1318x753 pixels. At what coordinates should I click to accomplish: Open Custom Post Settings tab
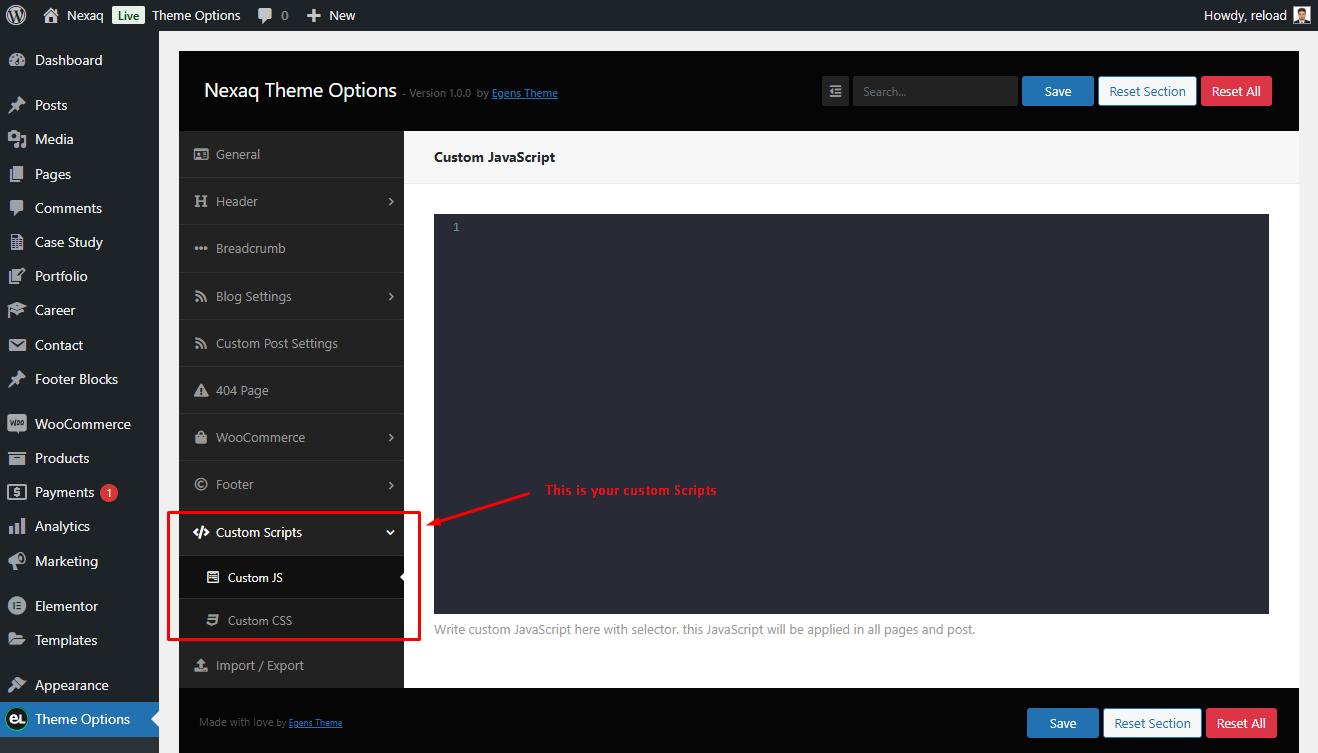pyautogui.click(x=291, y=343)
